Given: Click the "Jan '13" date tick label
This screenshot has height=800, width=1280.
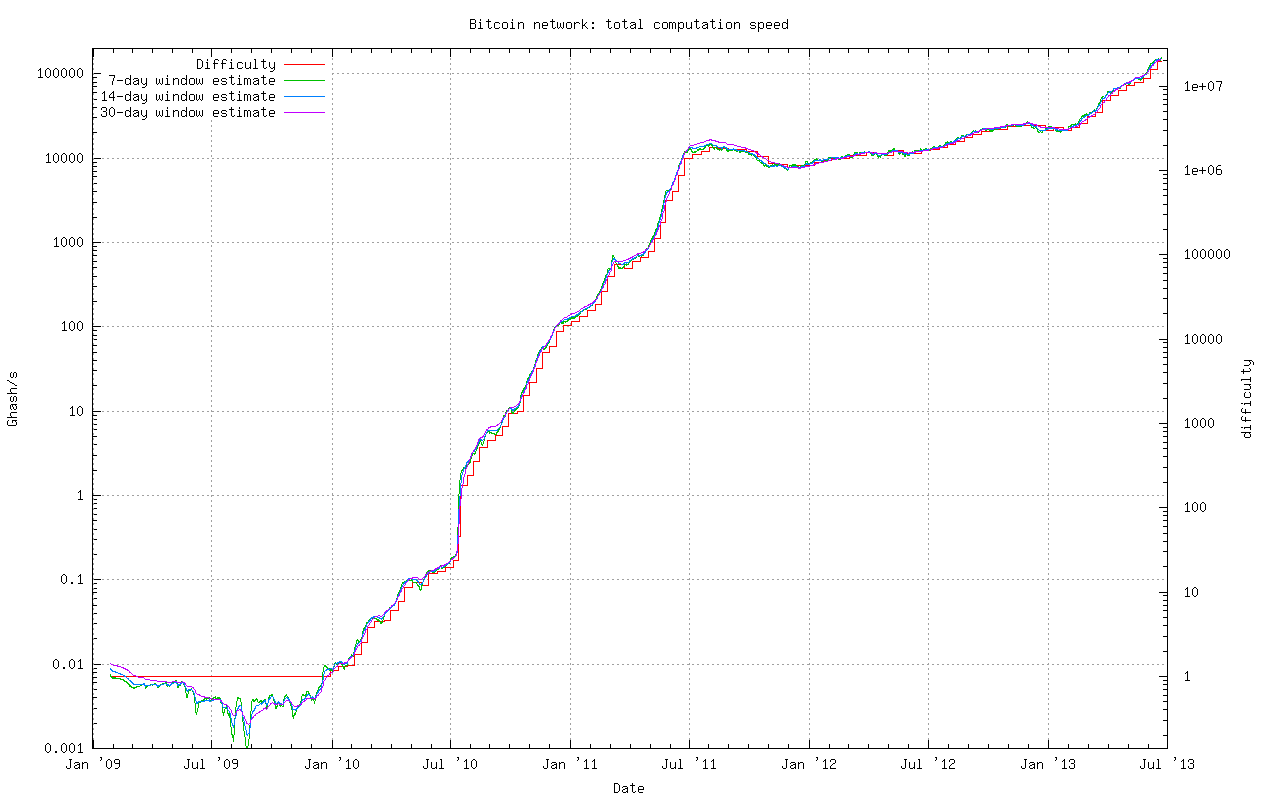Looking at the screenshot, I should [x=1049, y=765].
